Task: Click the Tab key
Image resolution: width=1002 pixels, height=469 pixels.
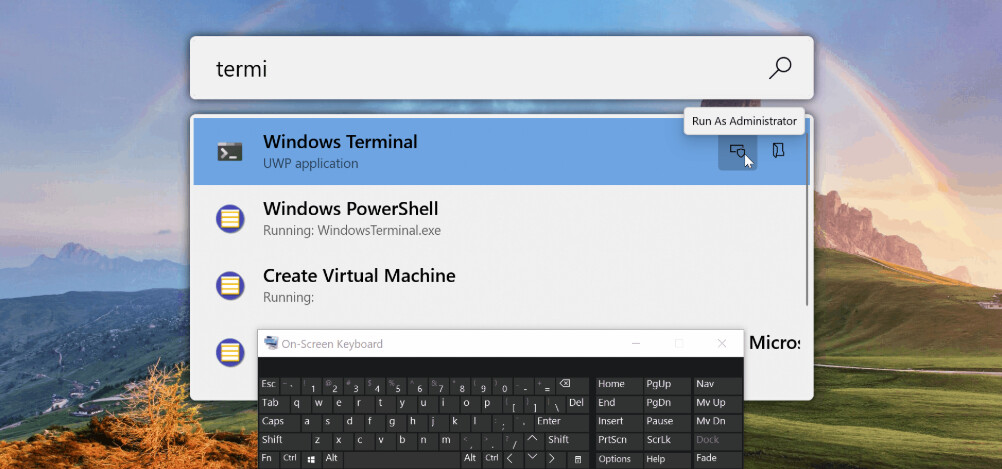Action: [274, 404]
